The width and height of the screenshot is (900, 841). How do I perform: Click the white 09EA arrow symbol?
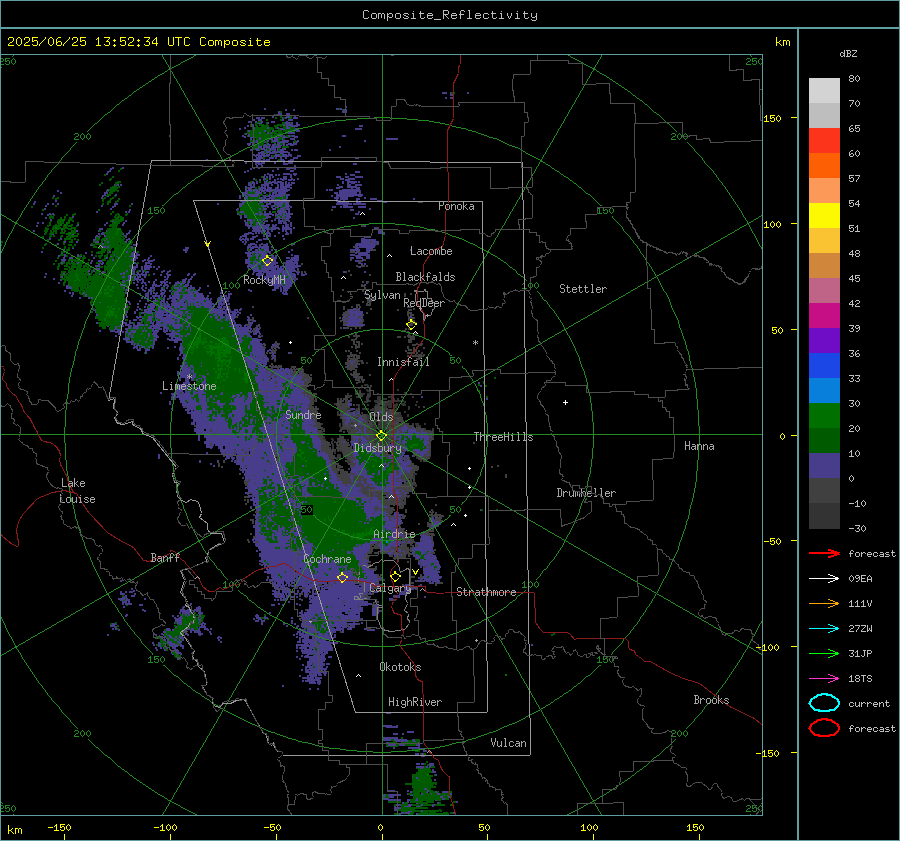(x=824, y=578)
